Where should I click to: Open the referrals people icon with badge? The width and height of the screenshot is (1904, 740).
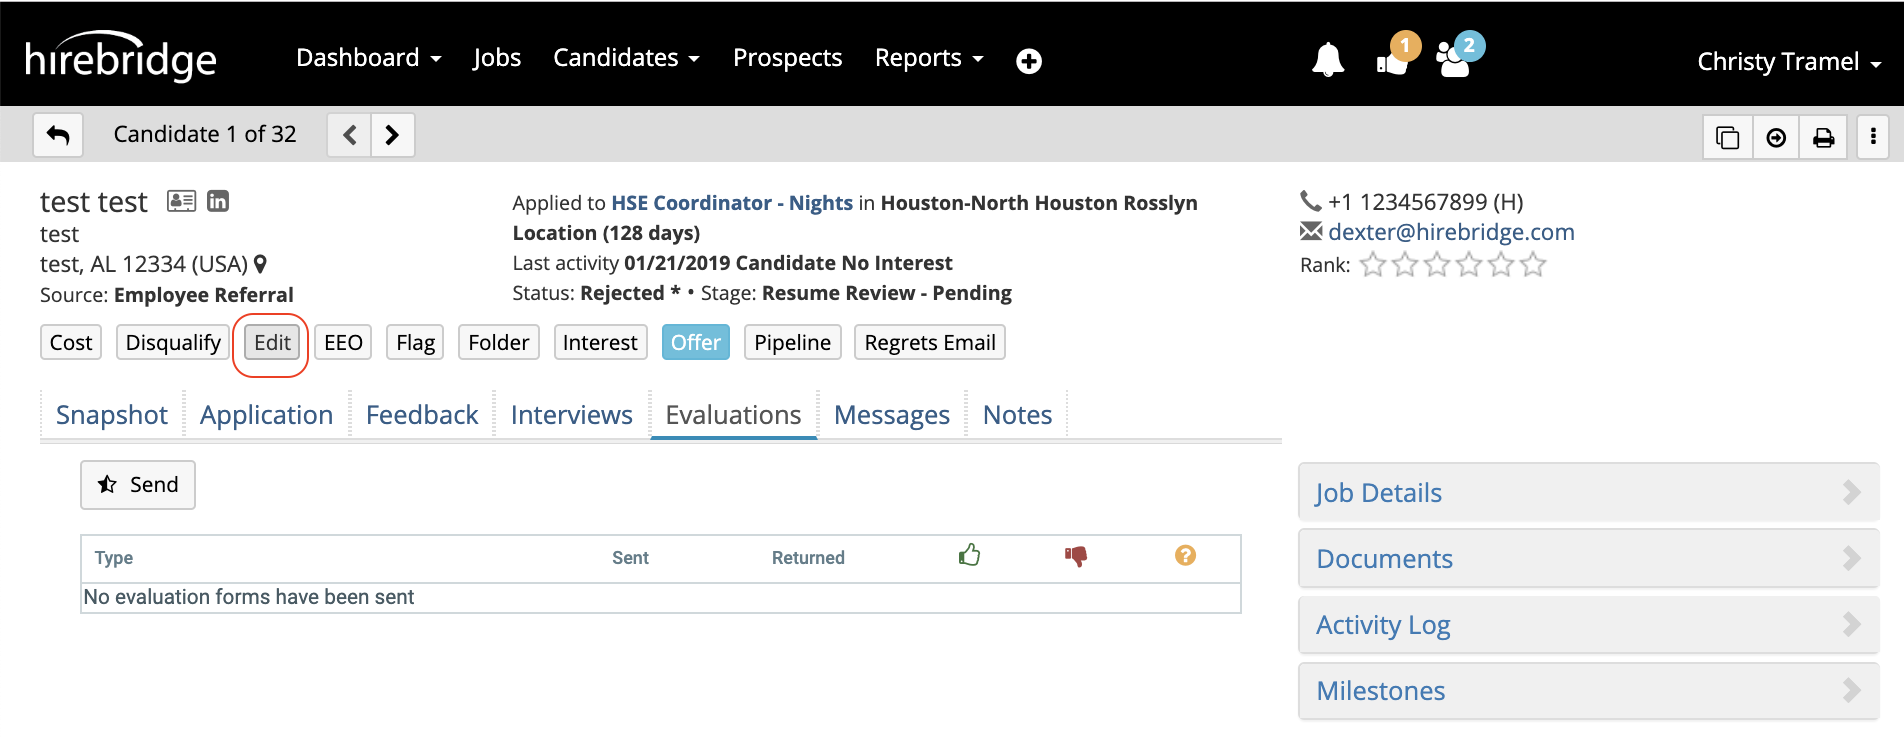click(x=1454, y=61)
